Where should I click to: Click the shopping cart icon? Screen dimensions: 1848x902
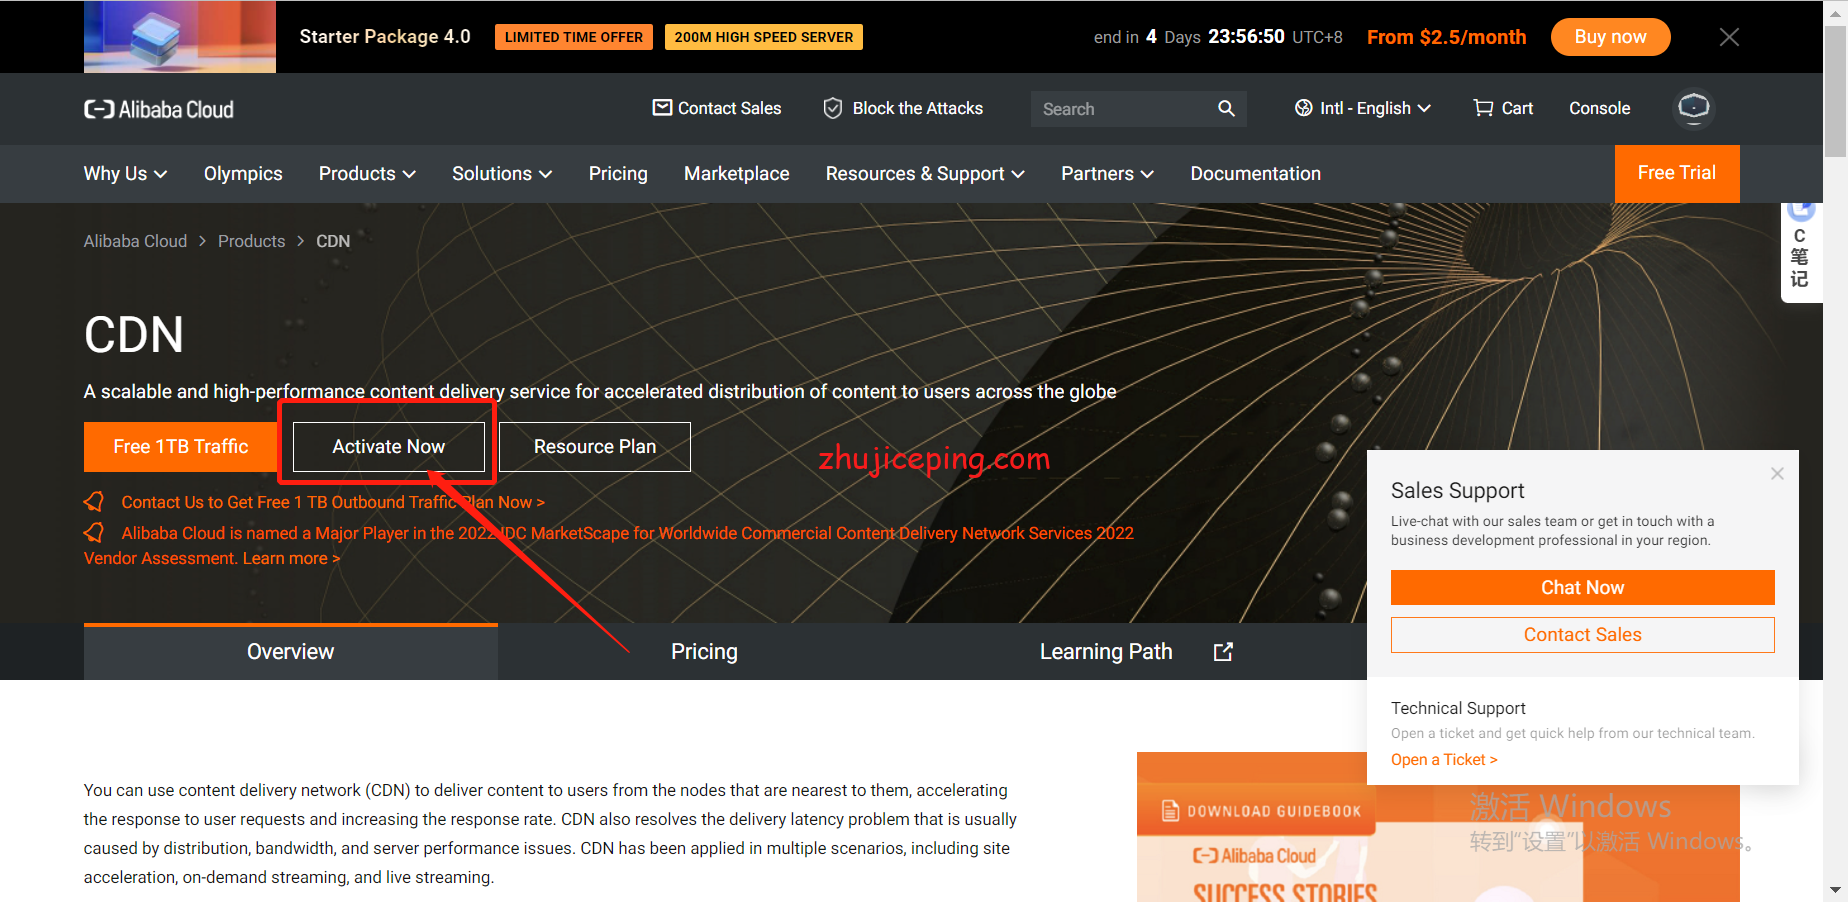(x=1483, y=108)
